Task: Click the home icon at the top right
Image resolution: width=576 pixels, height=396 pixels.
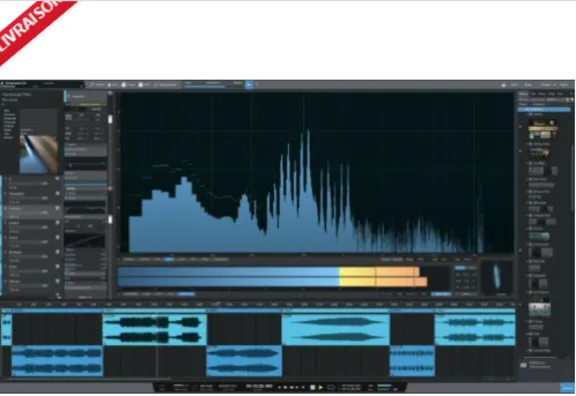Action: (504, 85)
